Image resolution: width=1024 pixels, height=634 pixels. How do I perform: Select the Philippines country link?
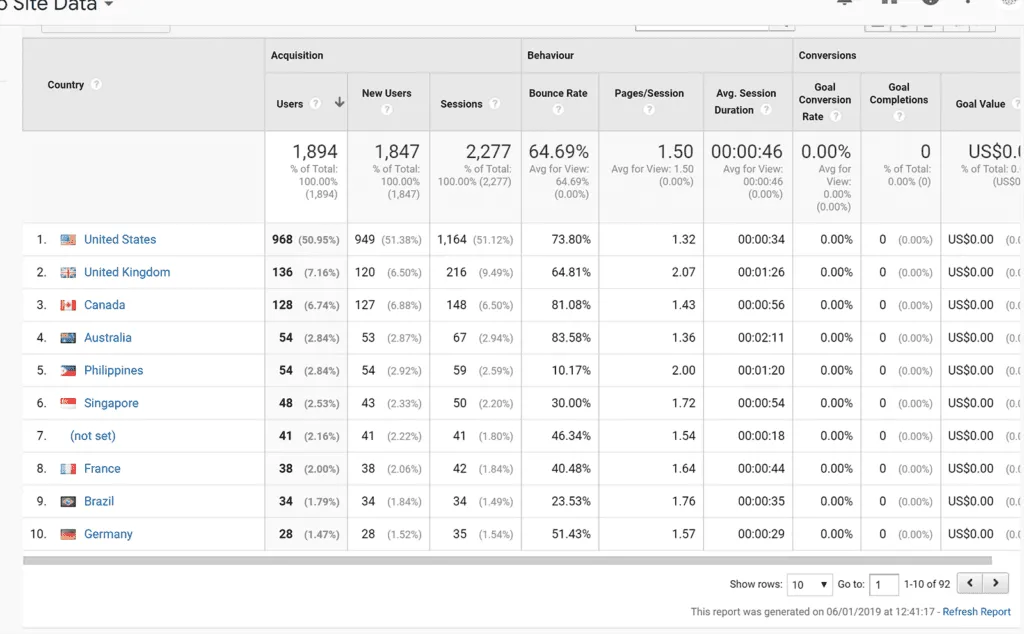114,370
